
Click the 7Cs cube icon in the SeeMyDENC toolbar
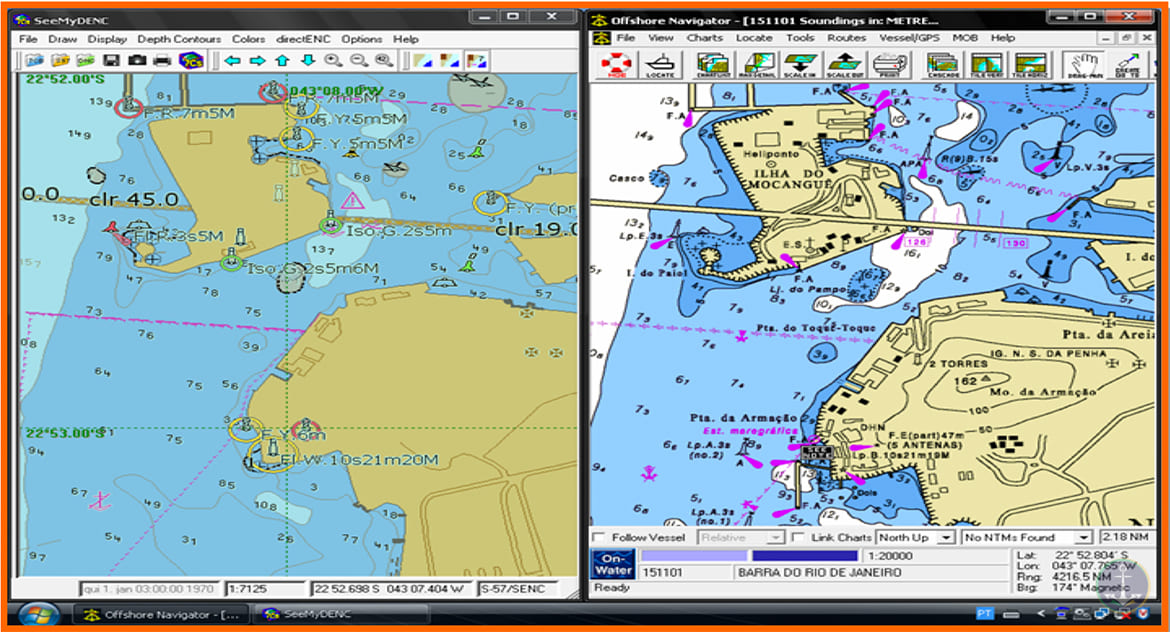[191, 60]
